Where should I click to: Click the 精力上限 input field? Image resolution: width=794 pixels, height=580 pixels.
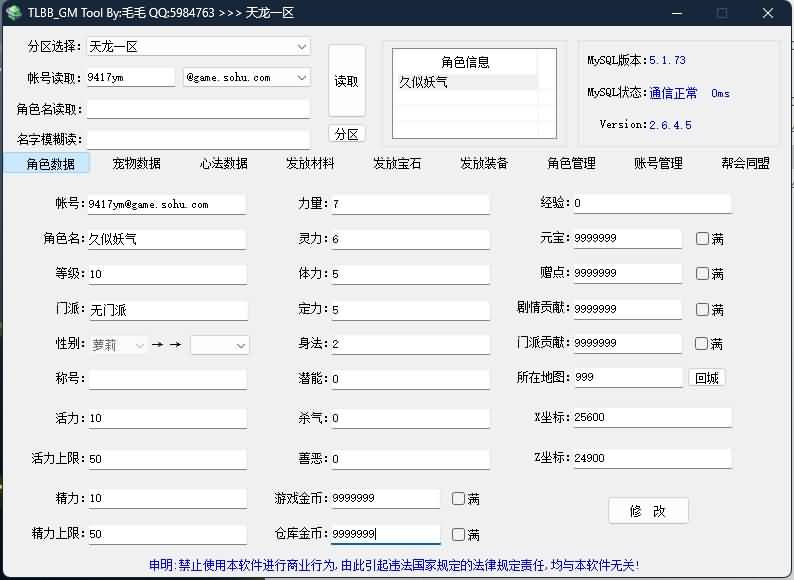coord(168,534)
